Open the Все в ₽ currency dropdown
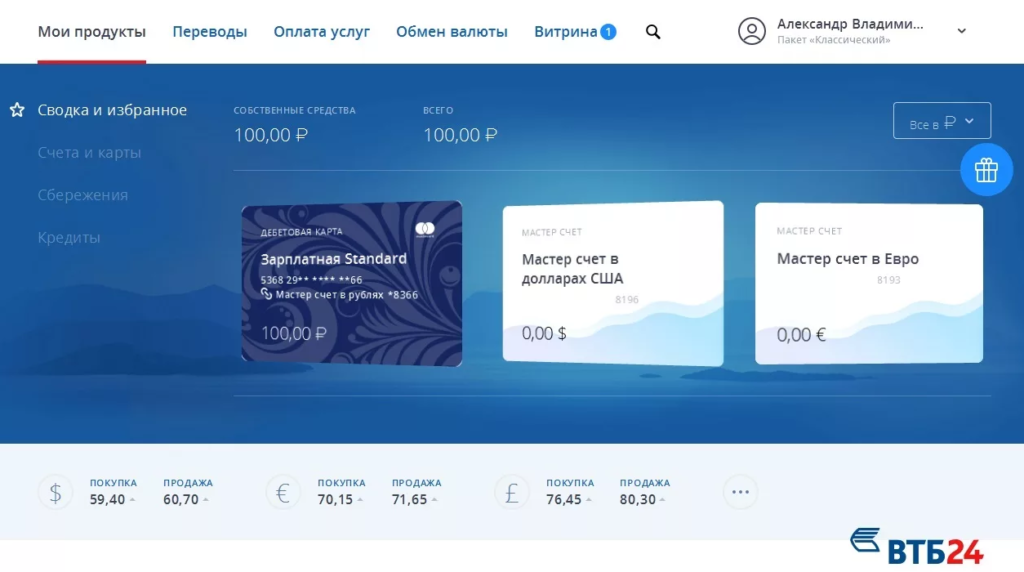The width and height of the screenshot is (1024, 572). (942, 121)
